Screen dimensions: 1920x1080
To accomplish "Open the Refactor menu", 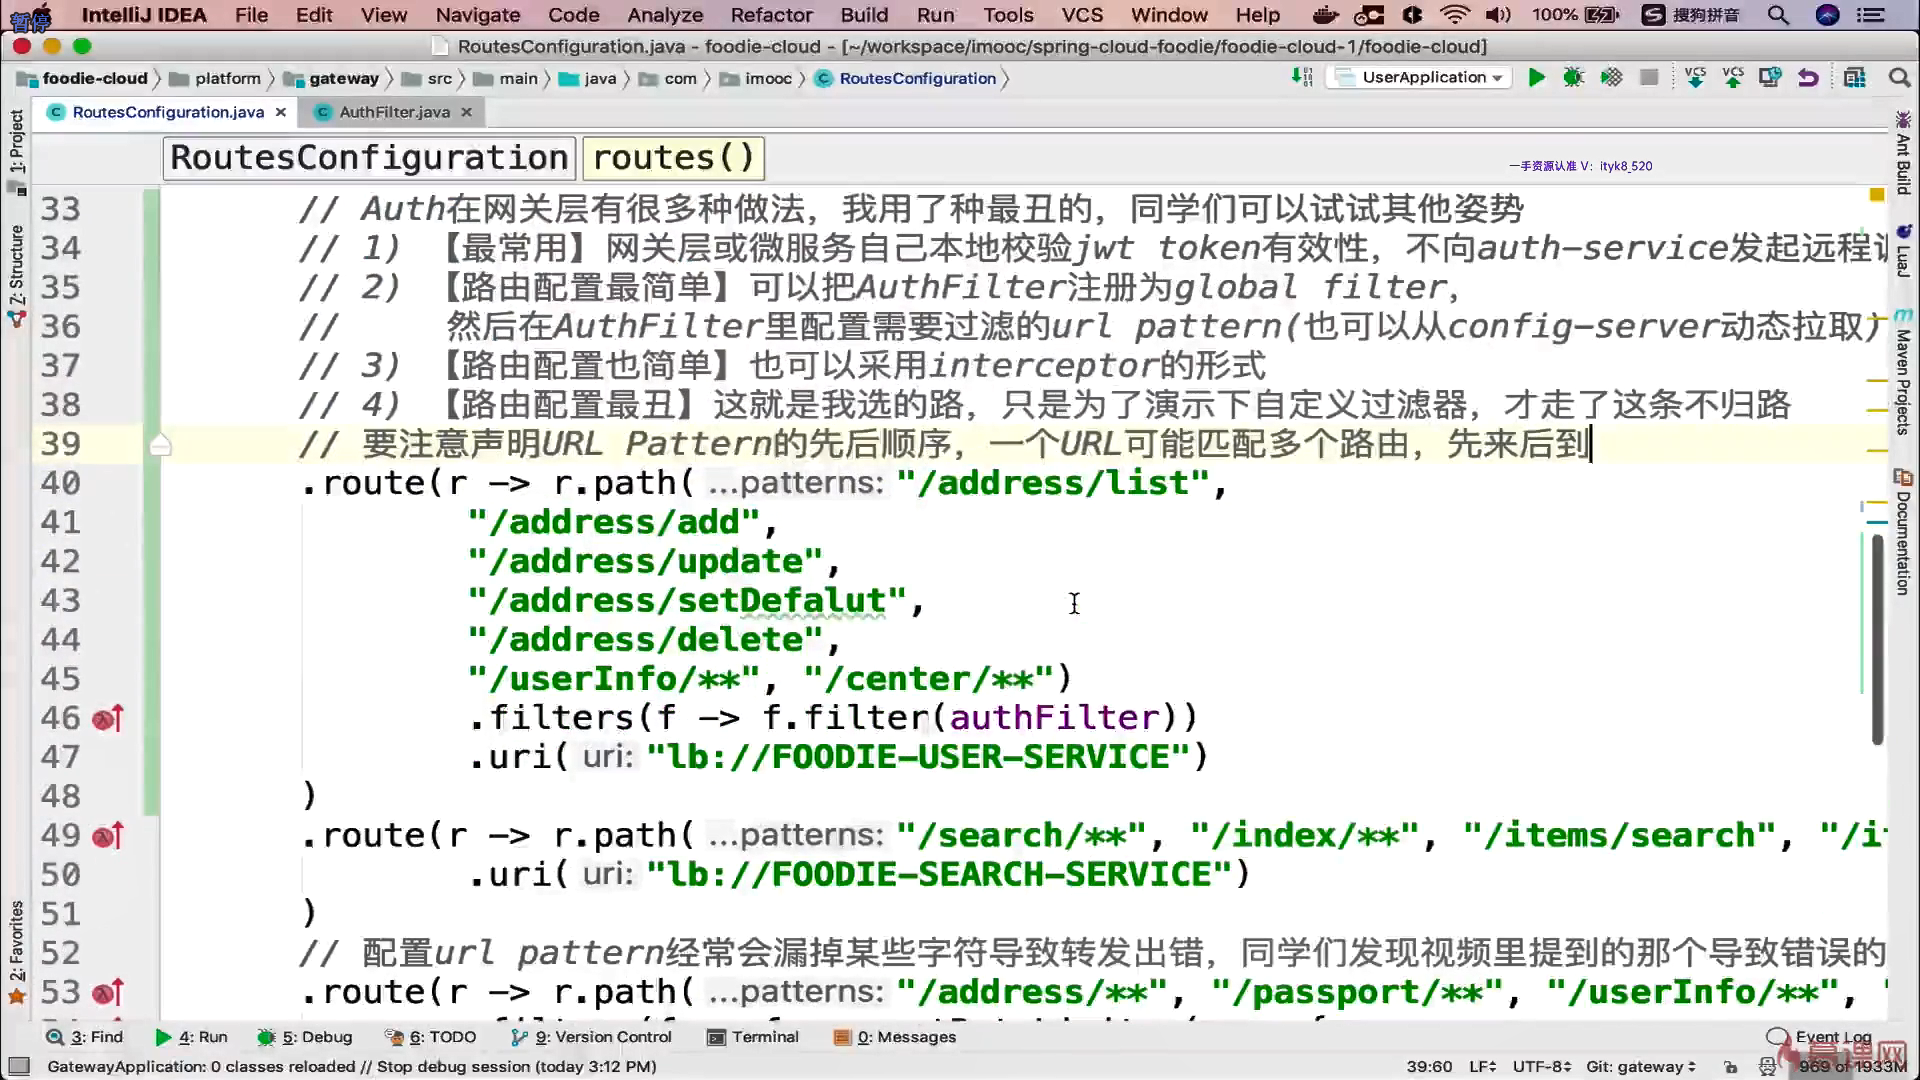I will 771,15.
